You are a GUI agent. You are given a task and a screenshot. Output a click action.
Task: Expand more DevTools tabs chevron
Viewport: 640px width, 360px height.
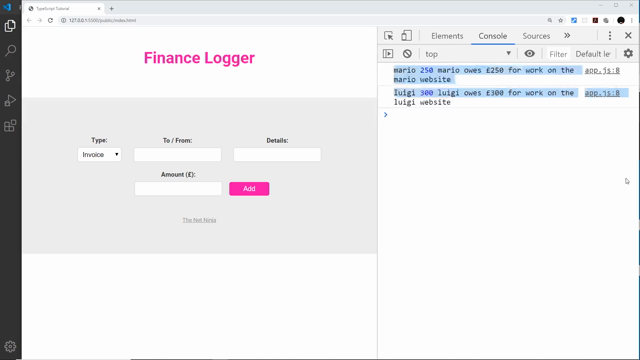pos(567,36)
